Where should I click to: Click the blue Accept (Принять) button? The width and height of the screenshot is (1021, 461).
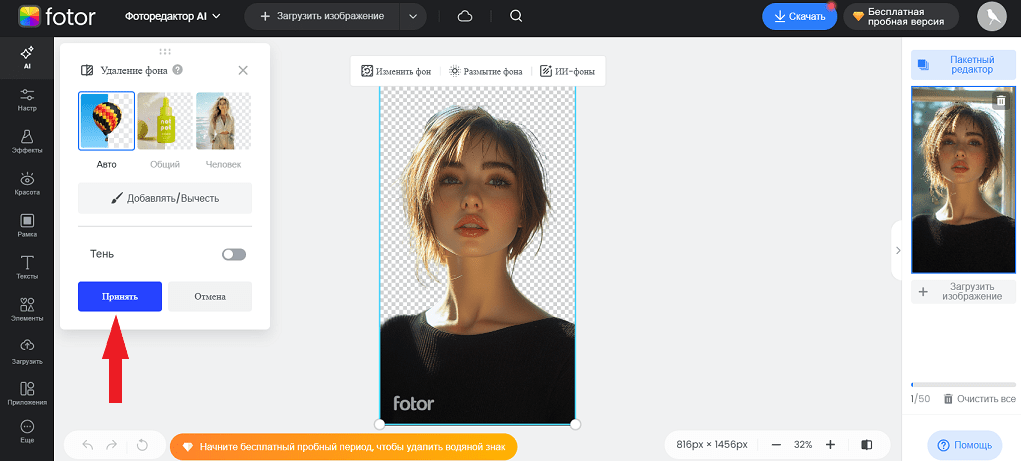120,297
